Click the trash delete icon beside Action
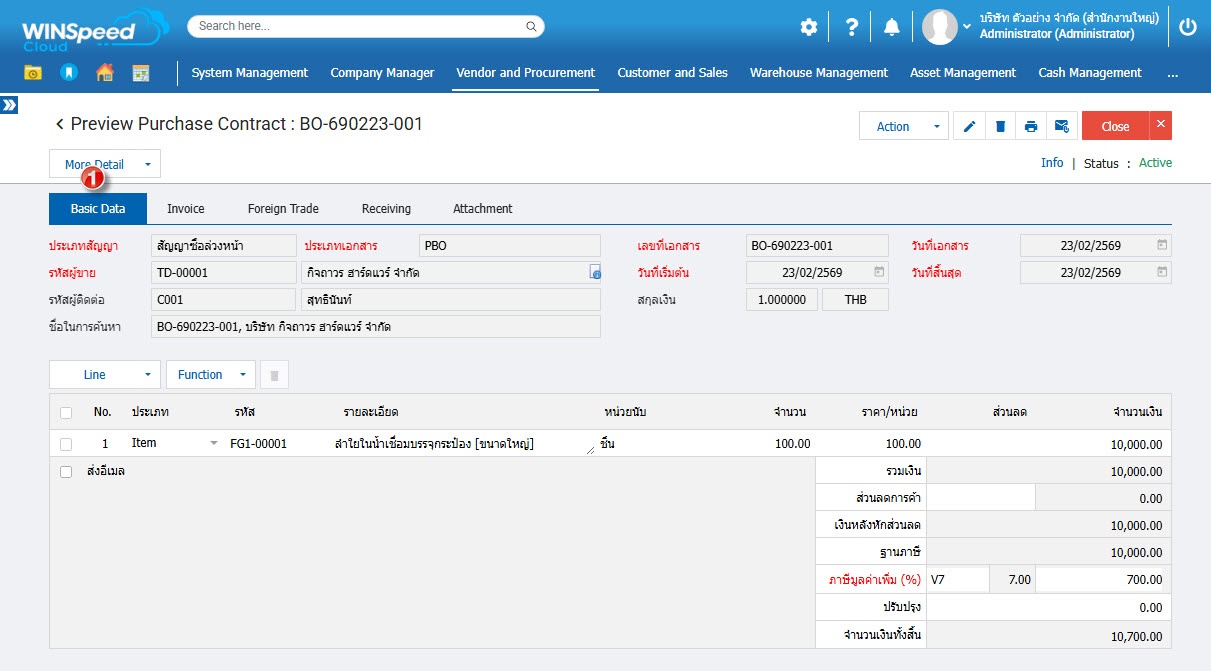Viewport: 1211px width, 671px height. tap(1000, 126)
